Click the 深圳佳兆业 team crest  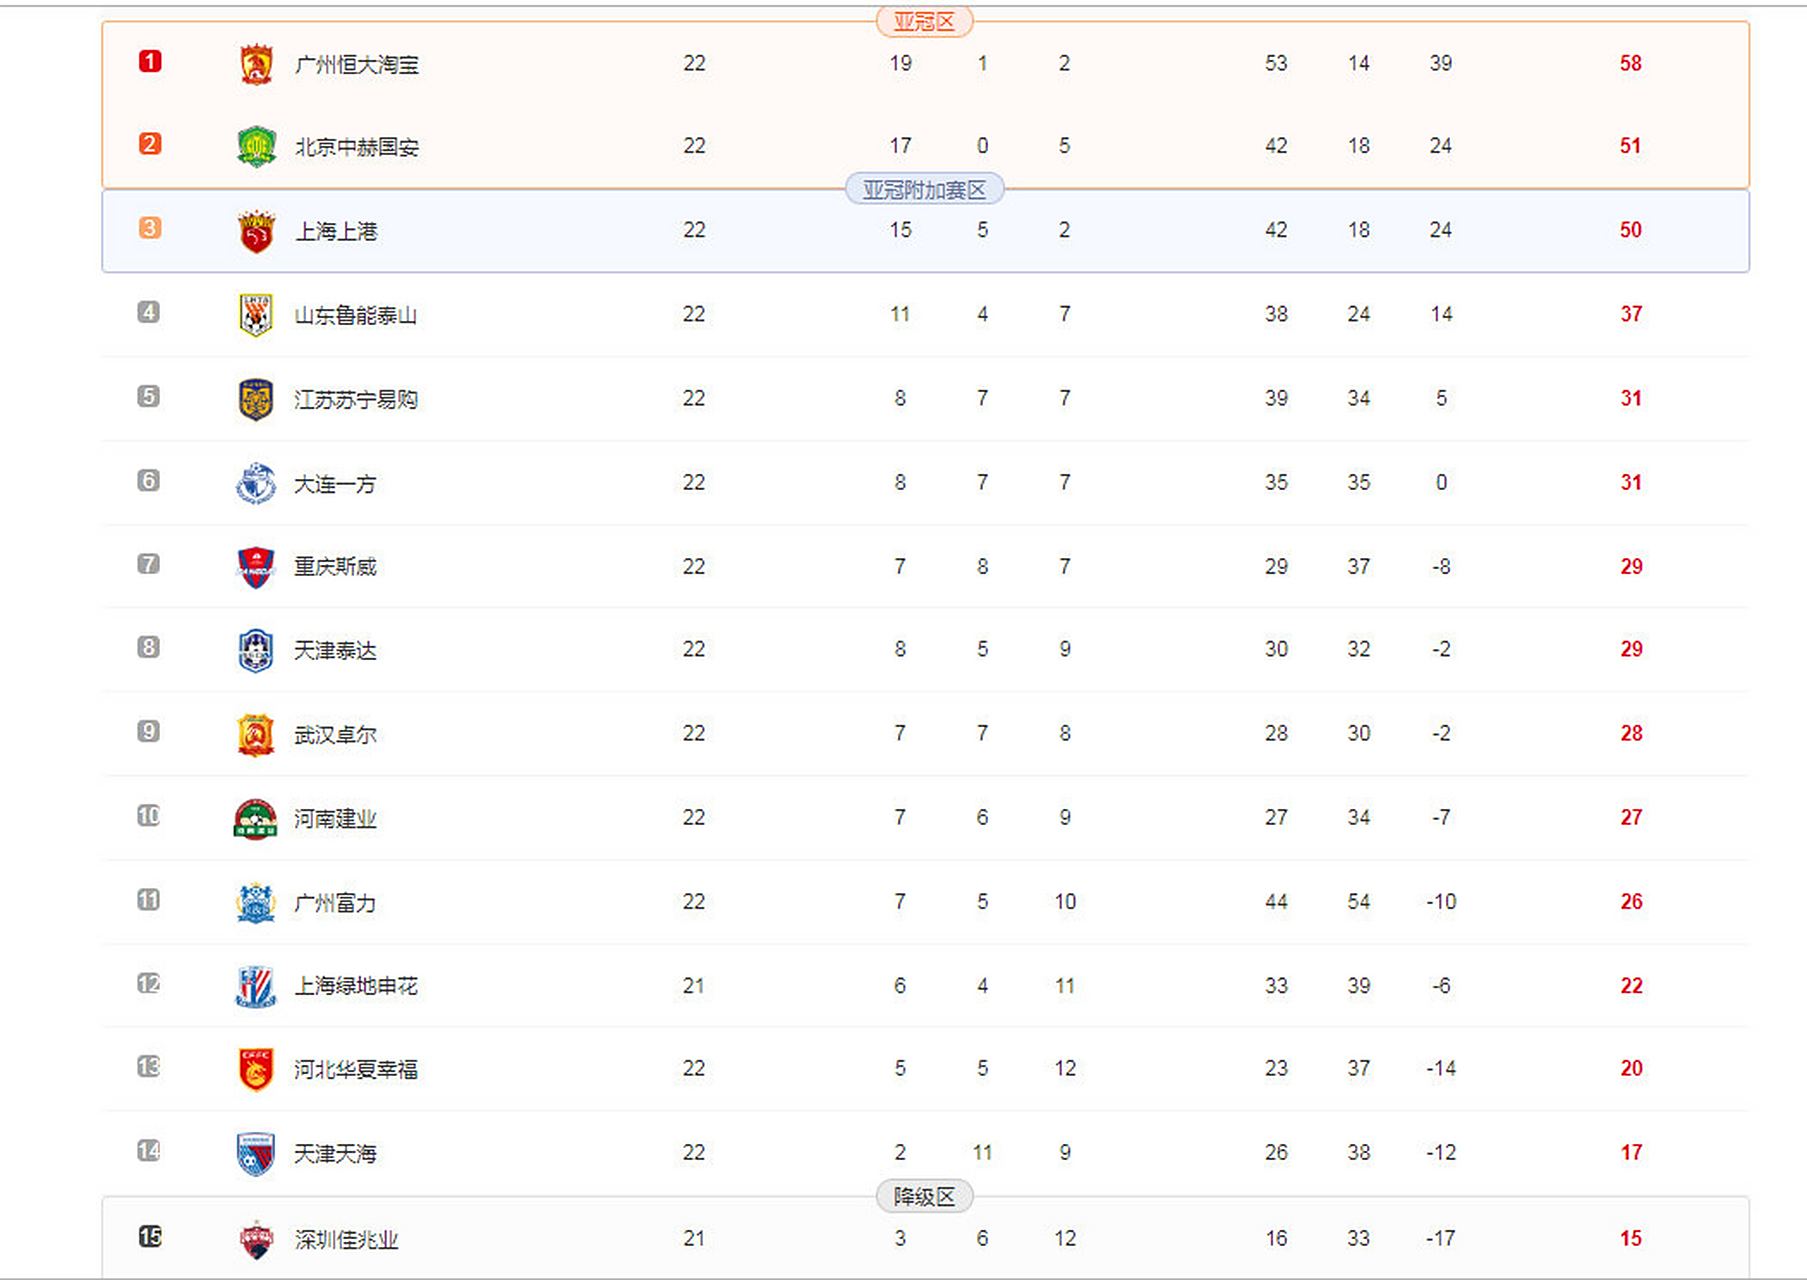(256, 1239)
